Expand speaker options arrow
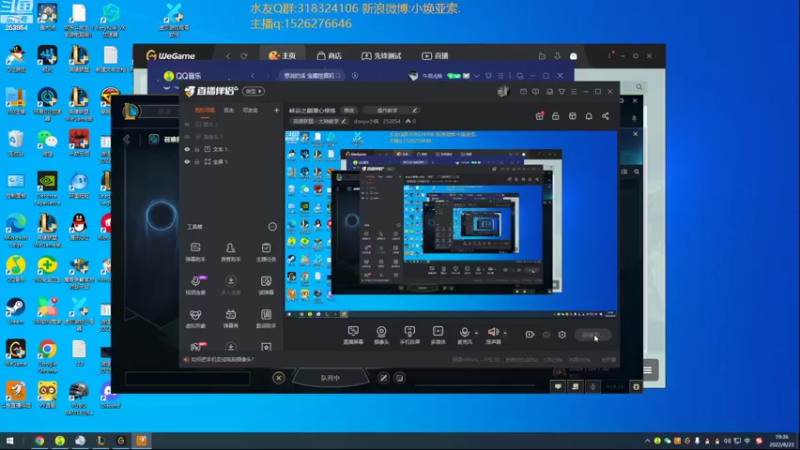This screenshot has height=450, width=800. (x=505, y=333)
